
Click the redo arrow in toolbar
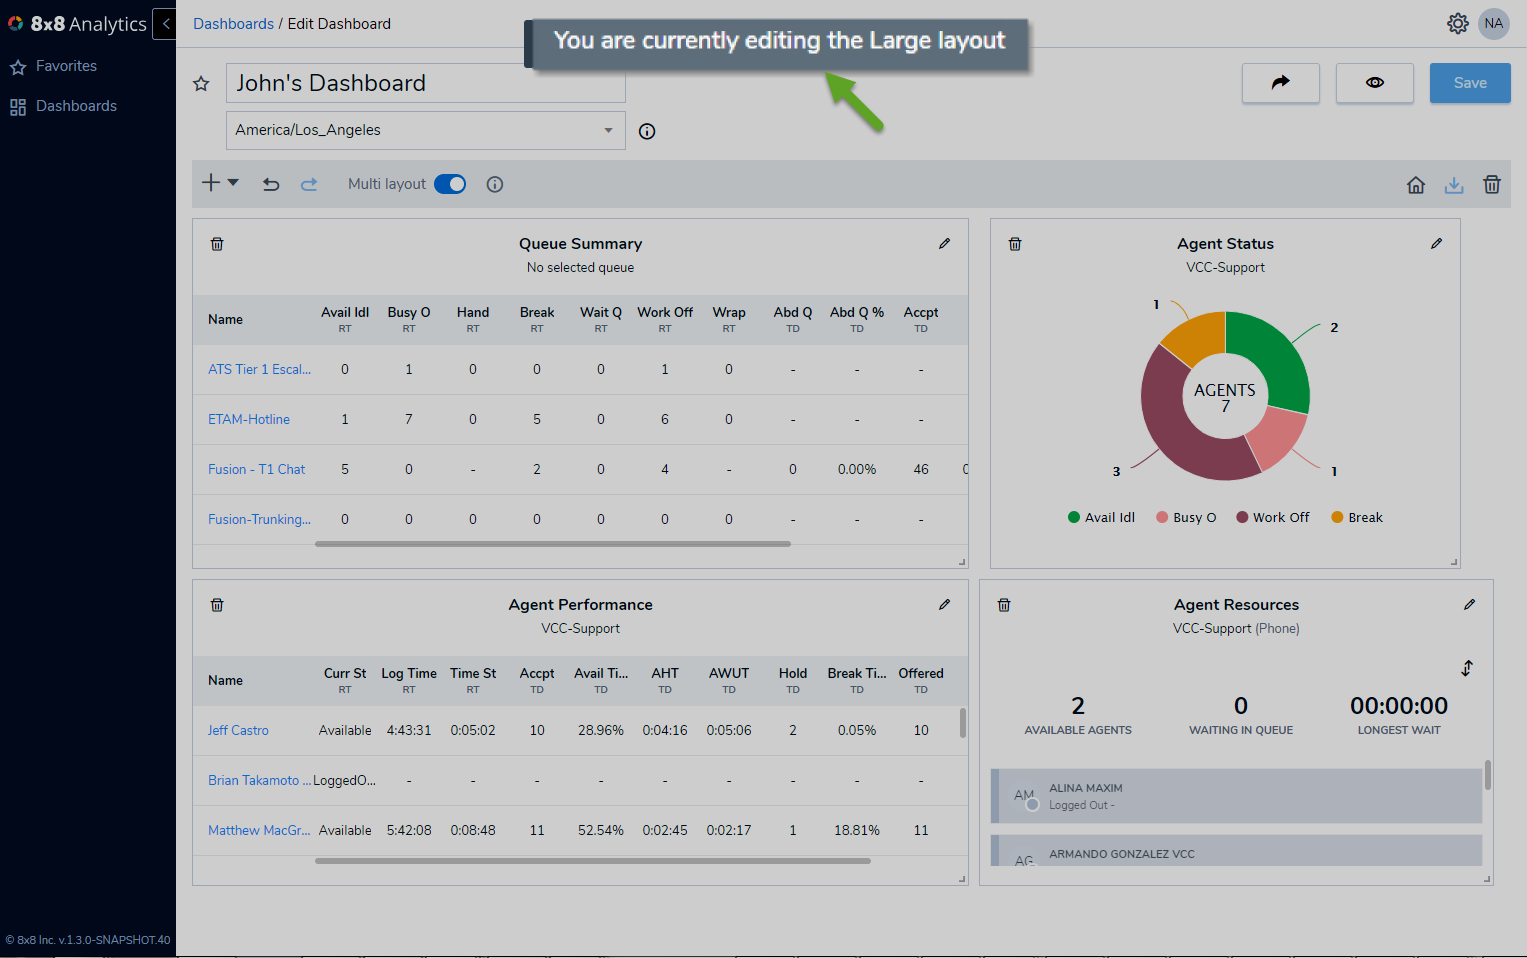[309, 184]
